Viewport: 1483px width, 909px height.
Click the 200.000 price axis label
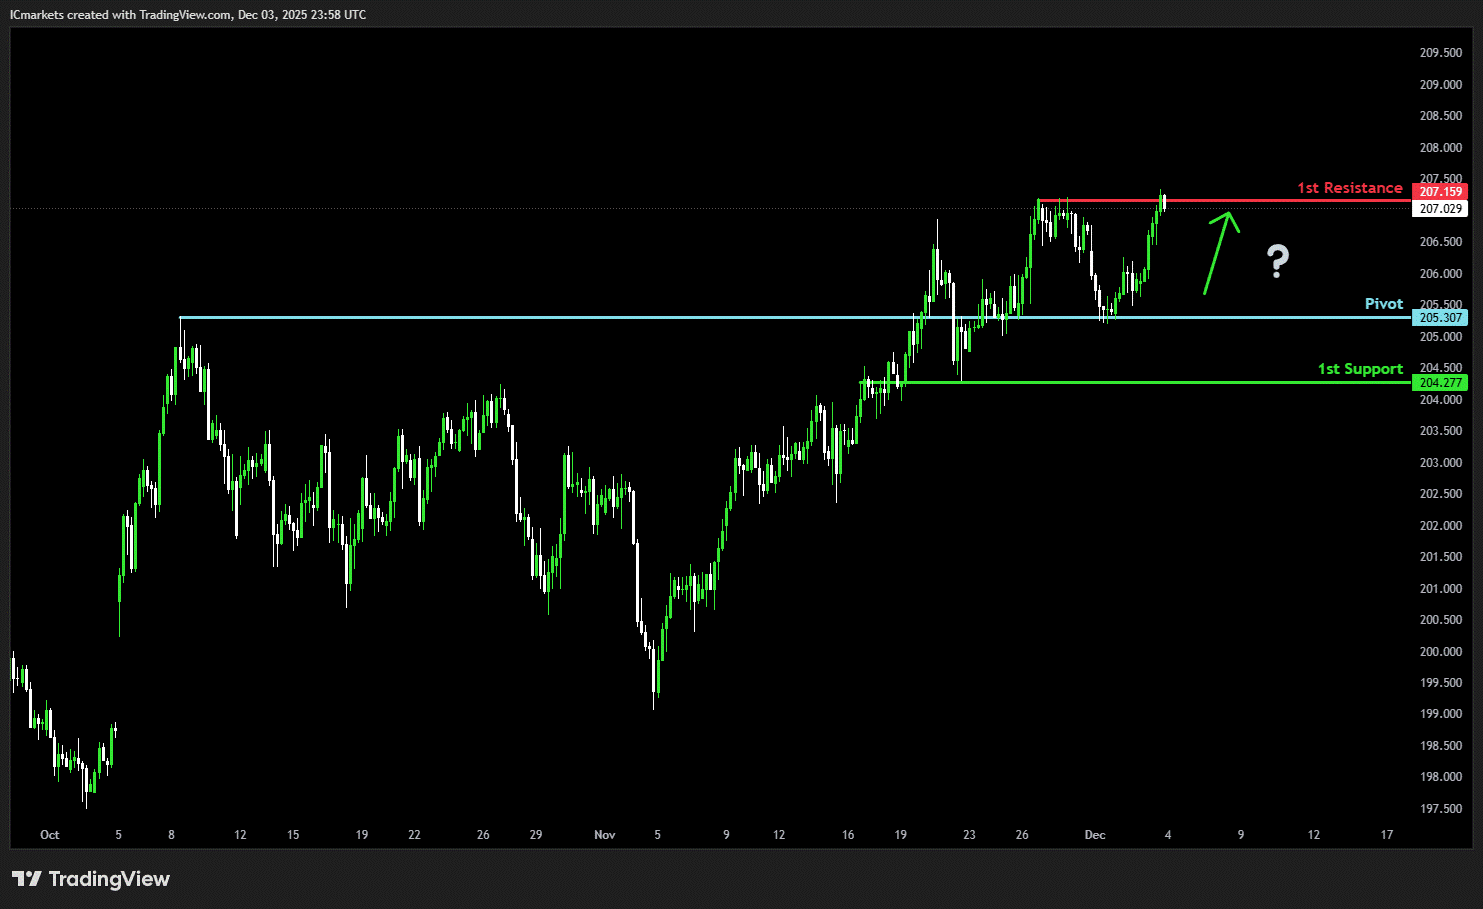pos(1440,652)
